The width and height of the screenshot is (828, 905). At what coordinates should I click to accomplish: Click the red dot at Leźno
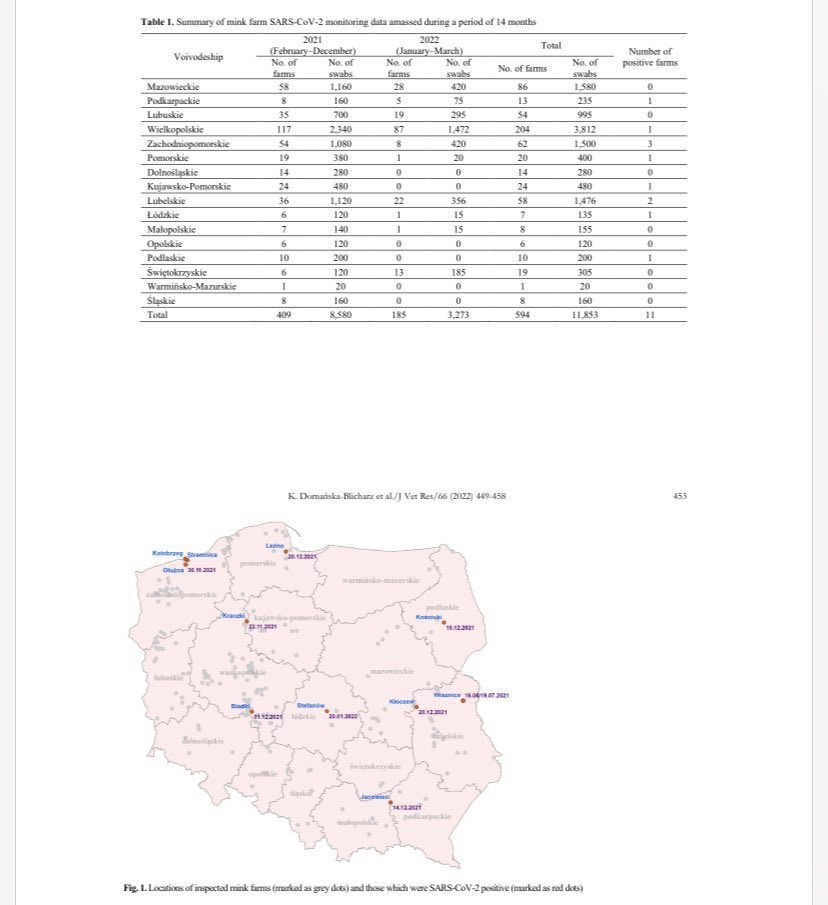[285, 552]
